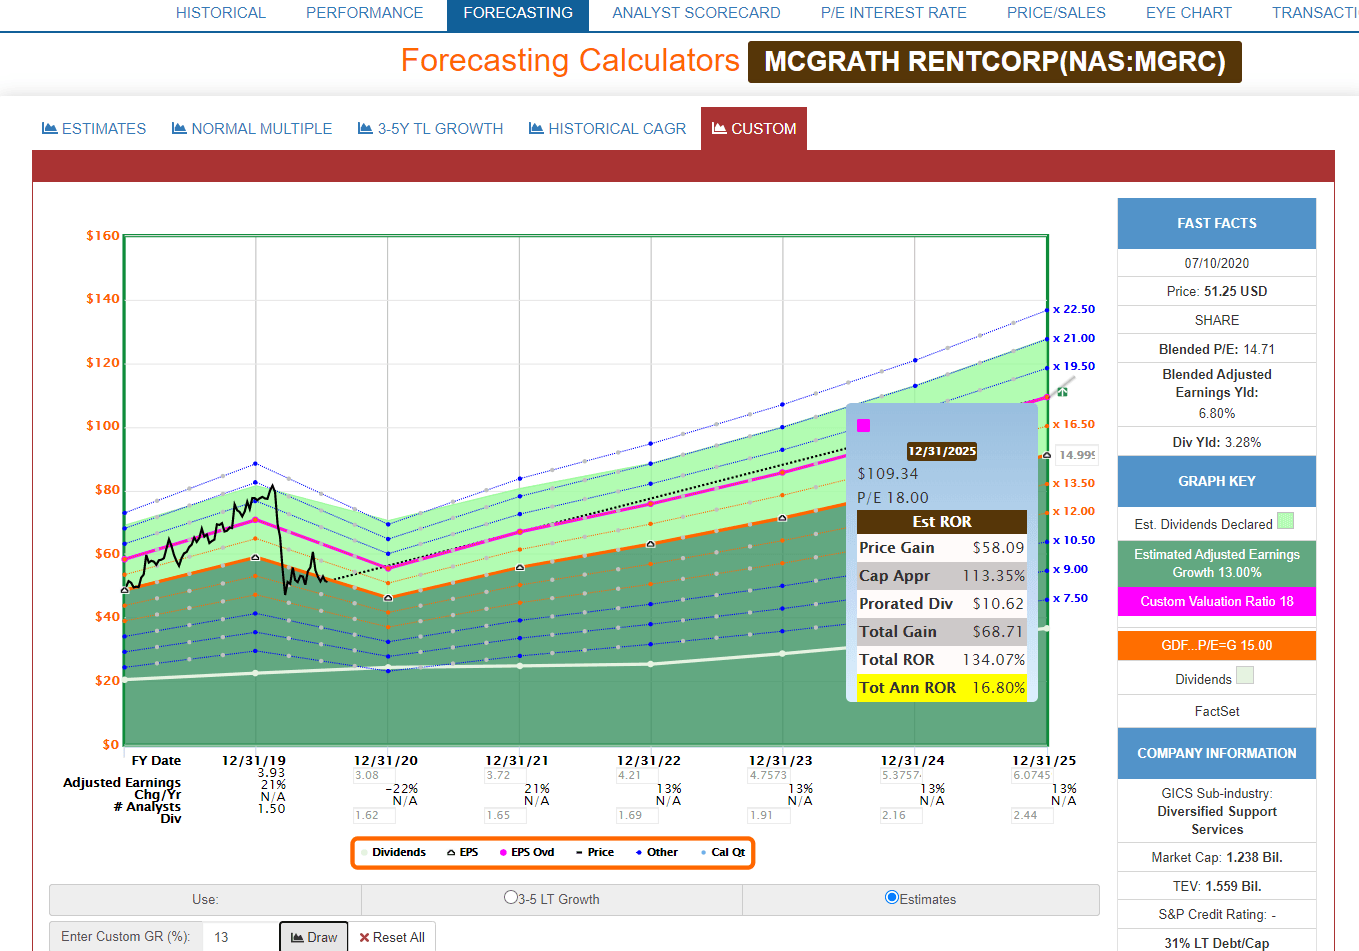Click the Custom GR percent input field

[x=240, y=937]
